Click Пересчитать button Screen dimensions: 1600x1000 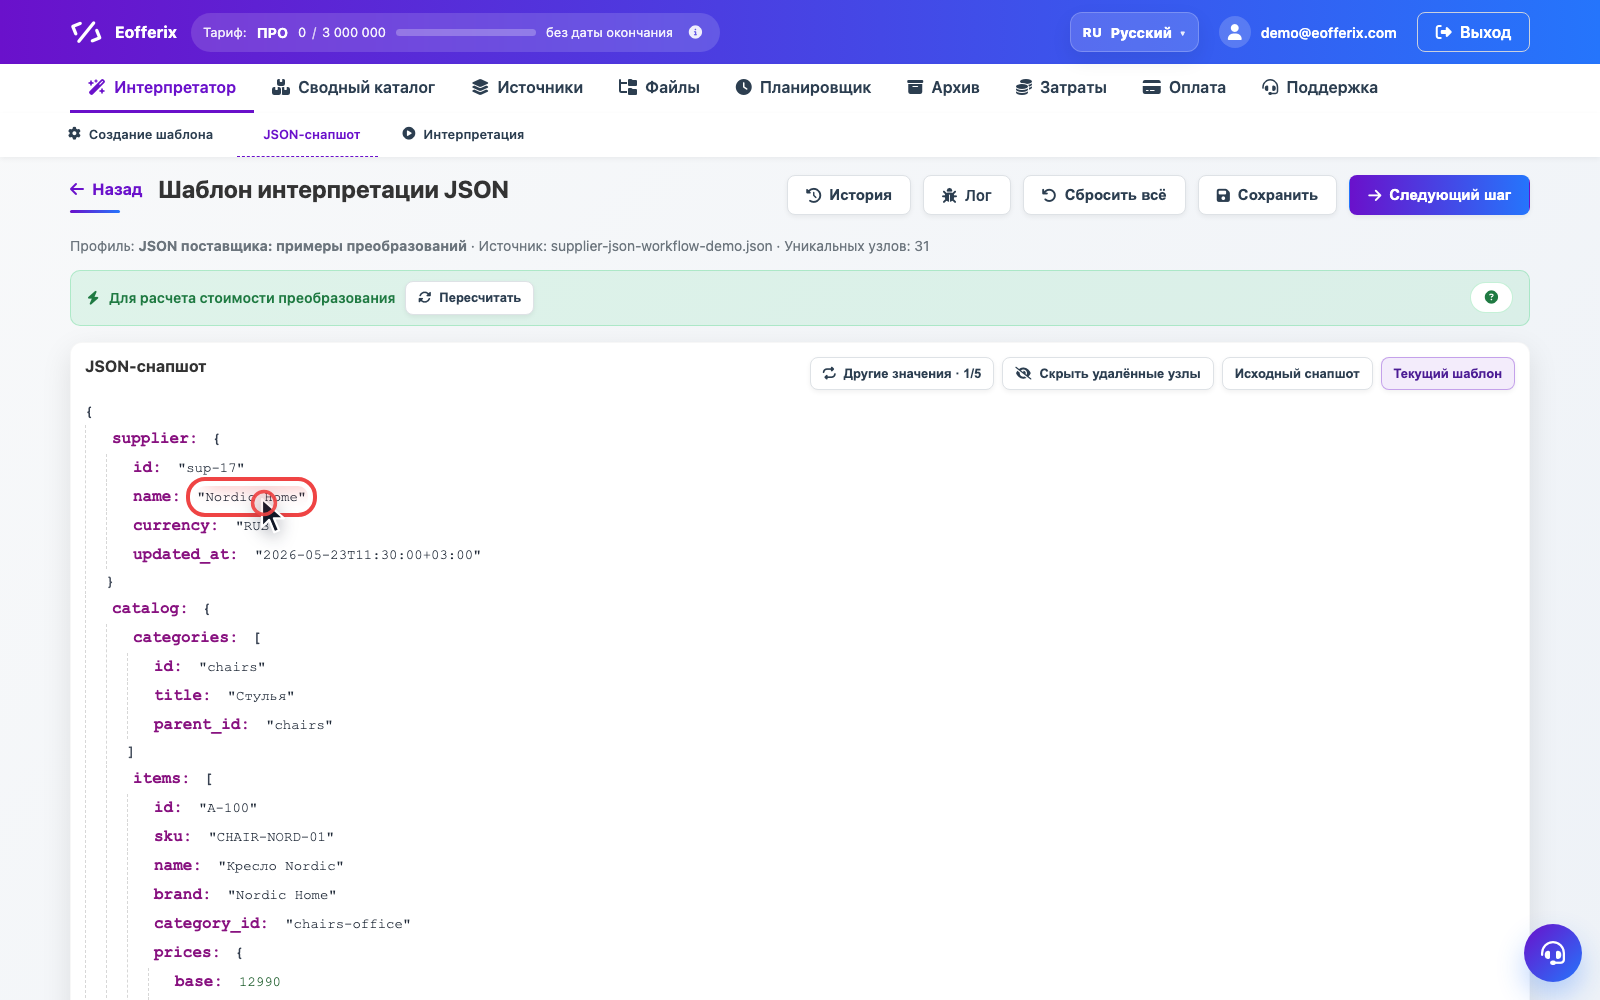(x=469, y=298)
